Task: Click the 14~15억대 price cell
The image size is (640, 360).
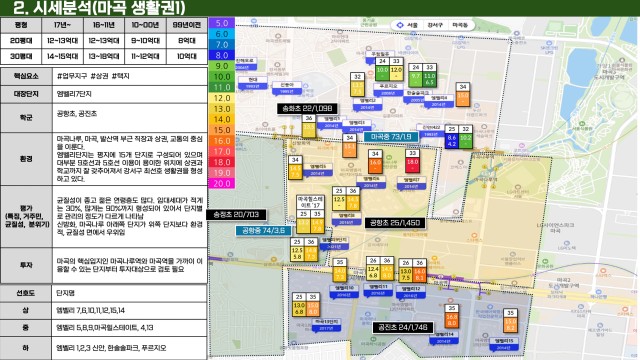Action: pos(62,56)
